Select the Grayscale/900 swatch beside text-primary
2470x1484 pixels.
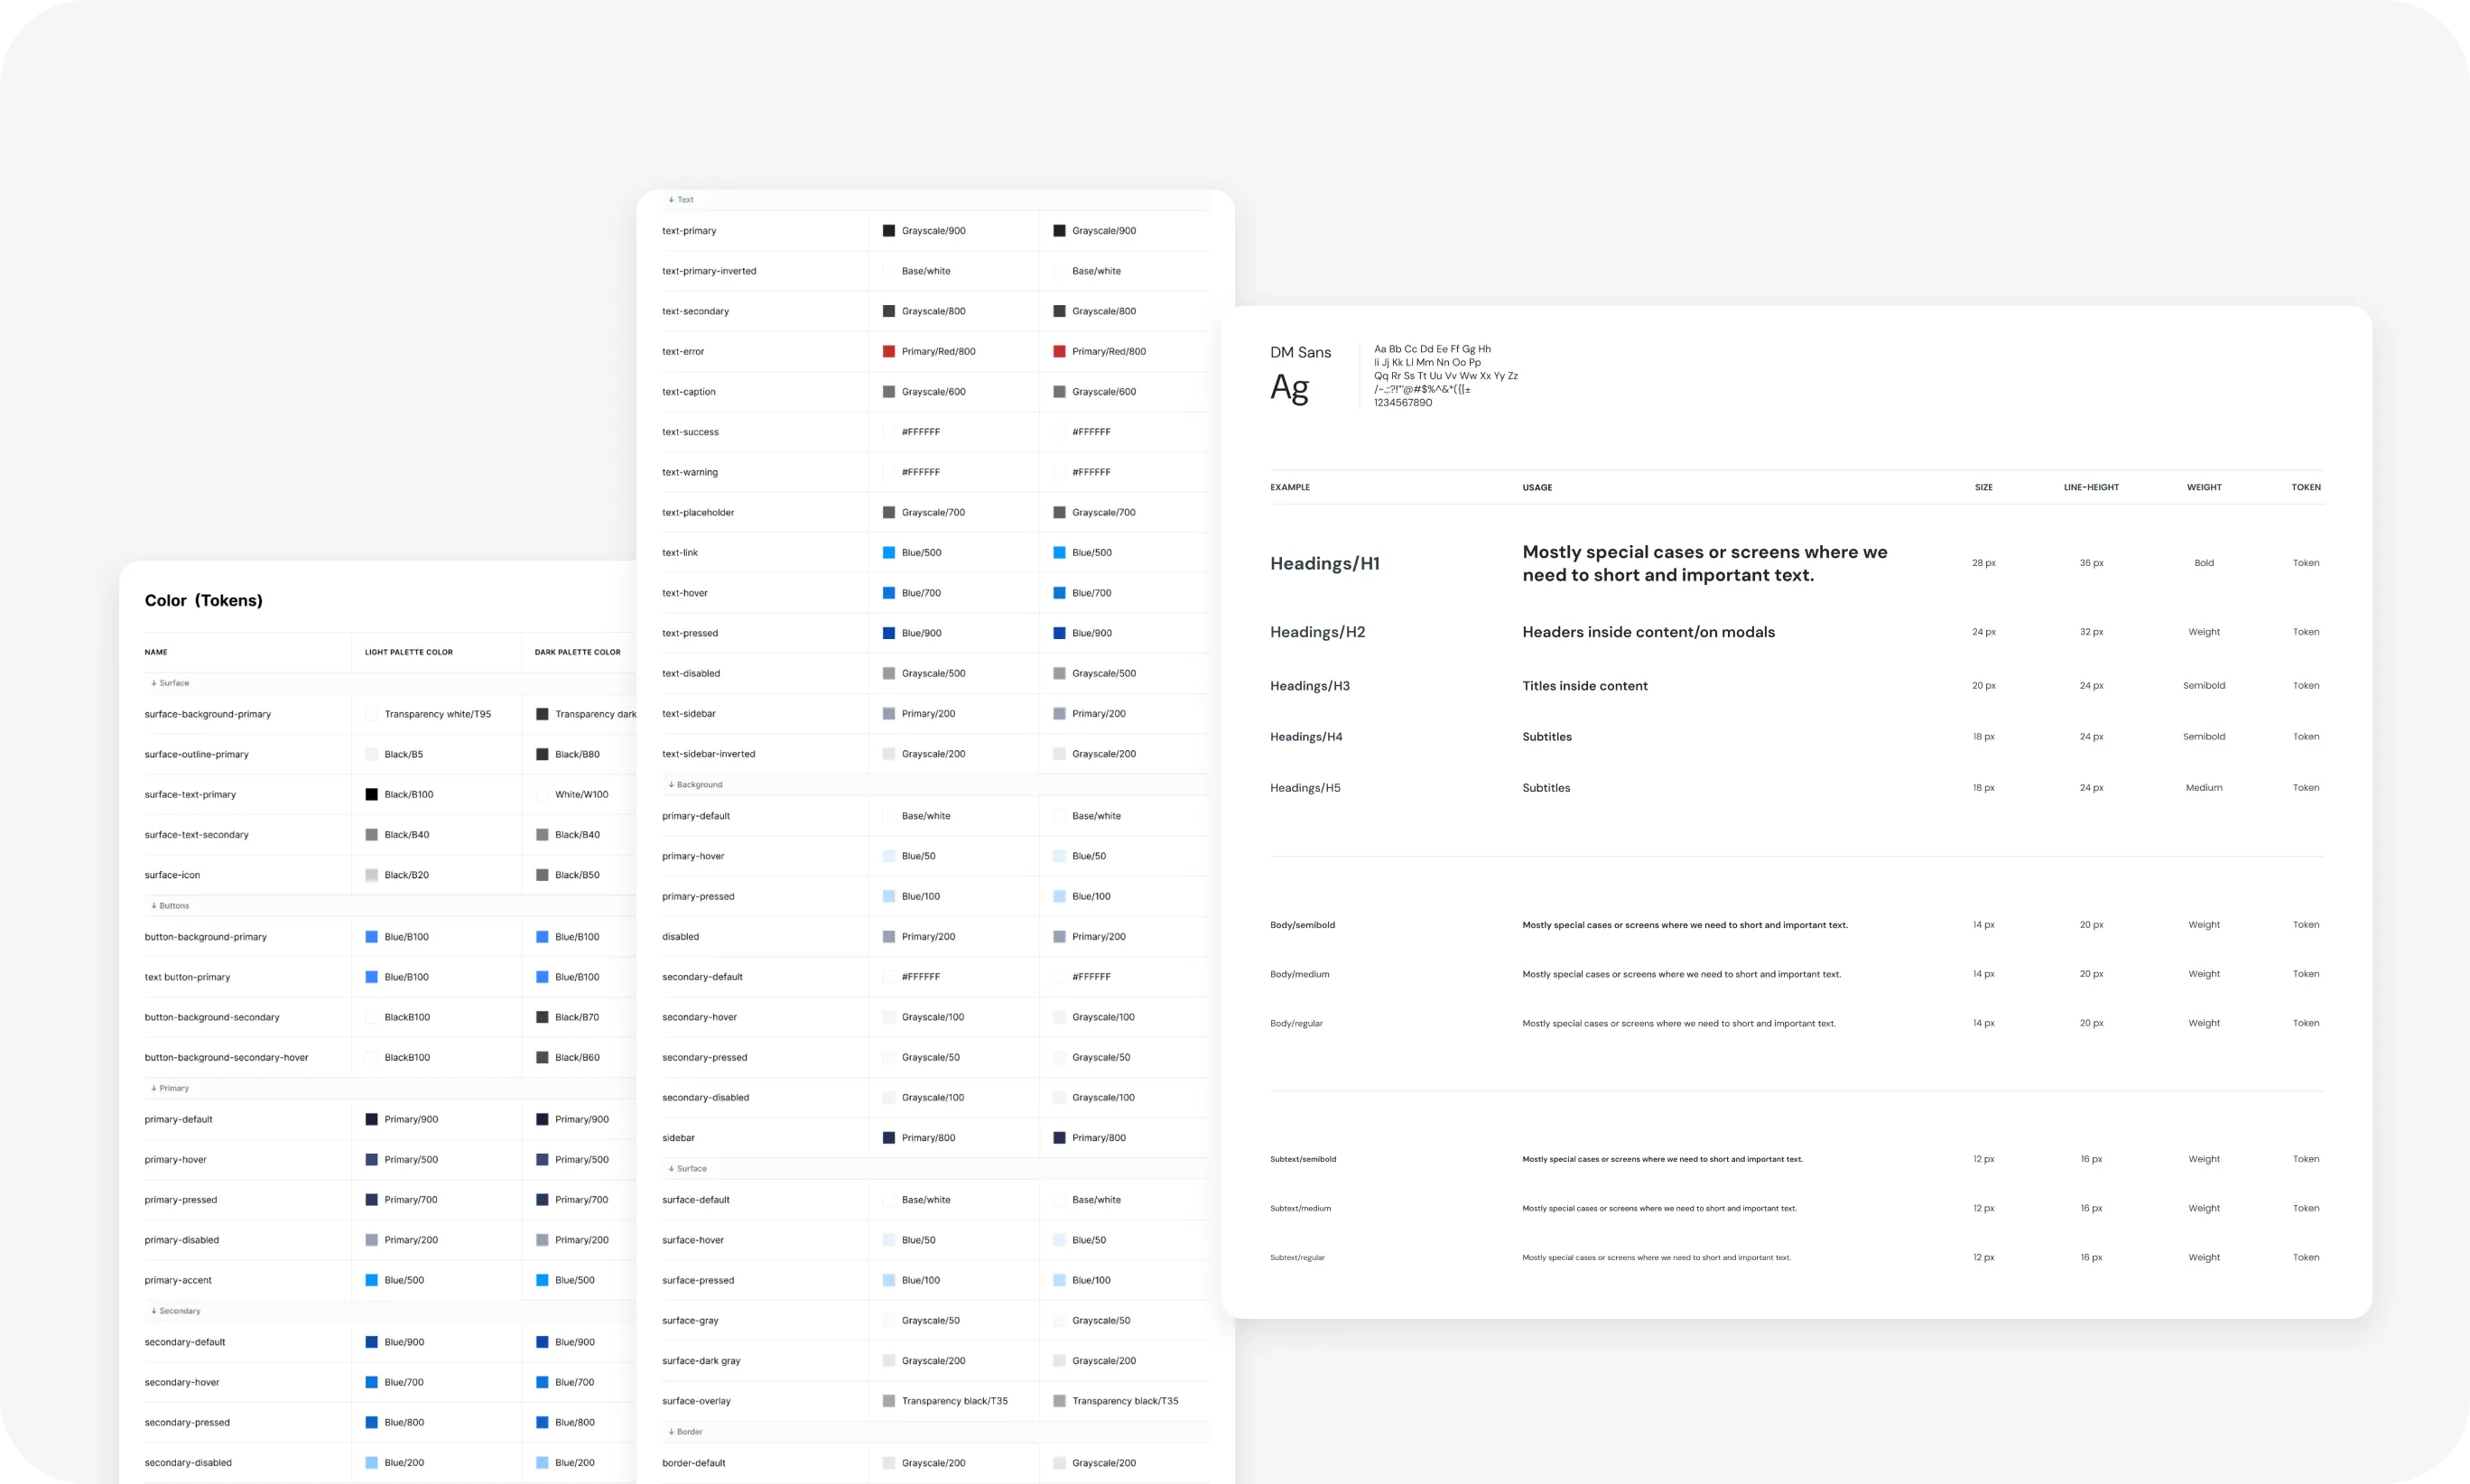(890, 230)
